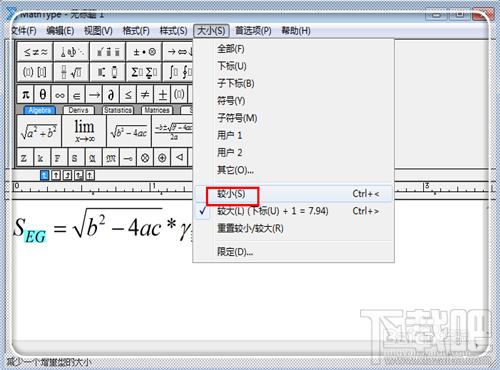This screenshot has height=370, width=500.
Task: Switch to the Matrices tab
Action: (x=157, y=110)
